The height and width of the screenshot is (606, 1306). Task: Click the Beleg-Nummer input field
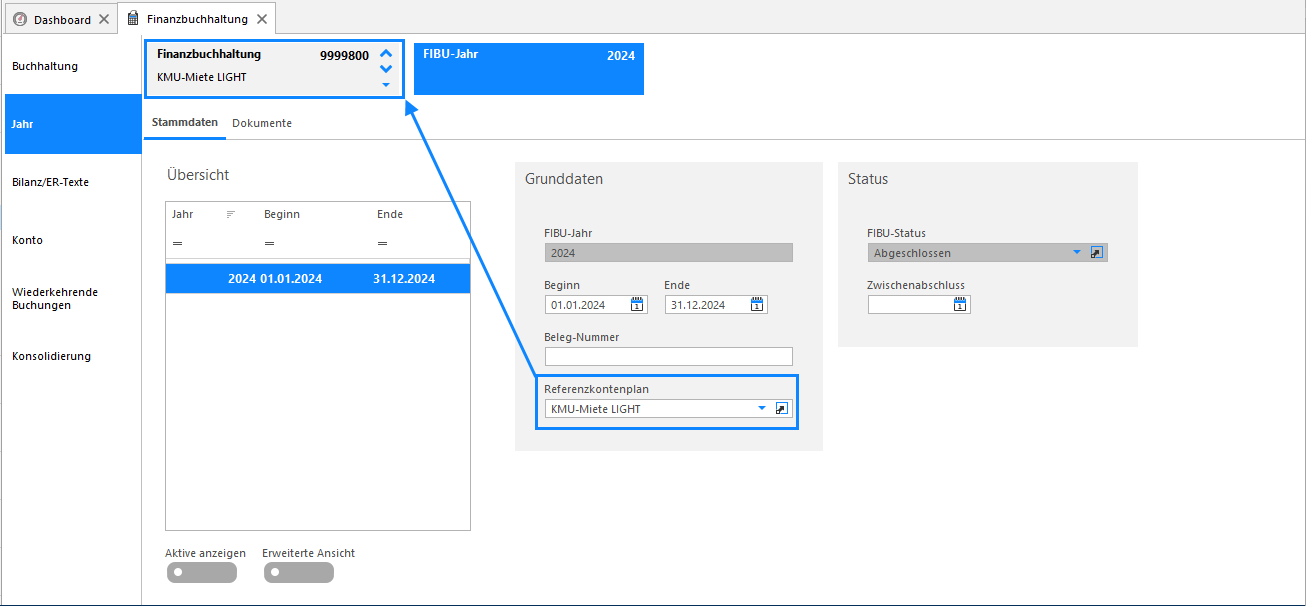[x=668, y=357]
